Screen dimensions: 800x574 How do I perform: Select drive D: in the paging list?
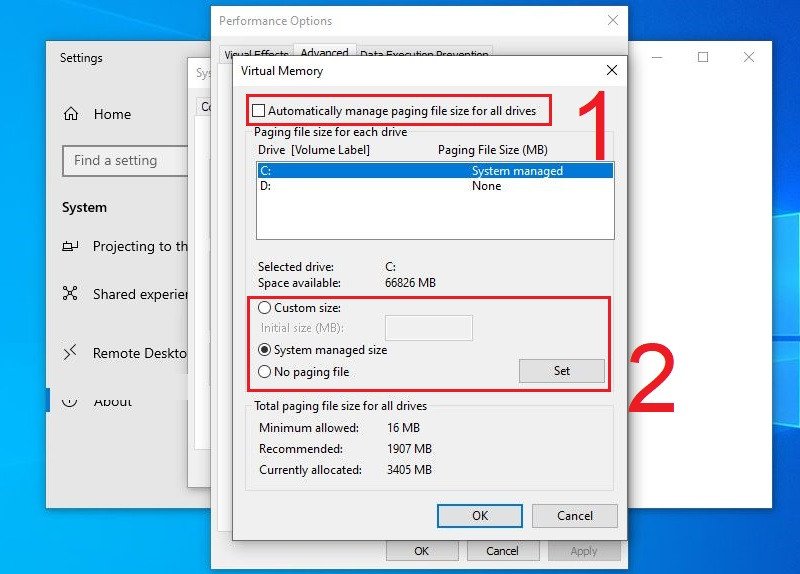coord(434,186)
